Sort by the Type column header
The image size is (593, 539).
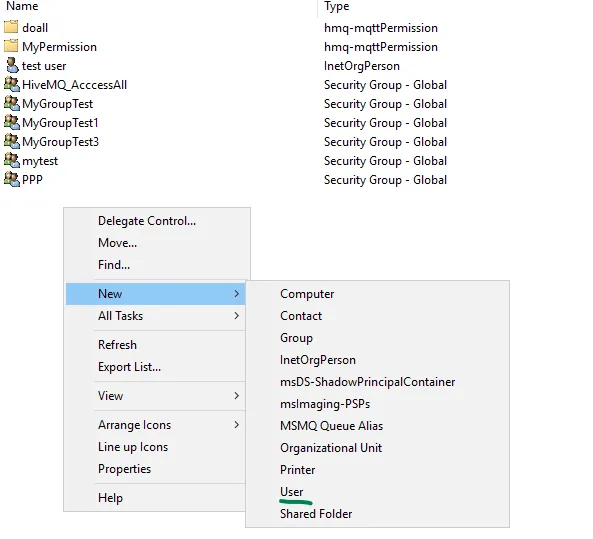coord(336,6)
